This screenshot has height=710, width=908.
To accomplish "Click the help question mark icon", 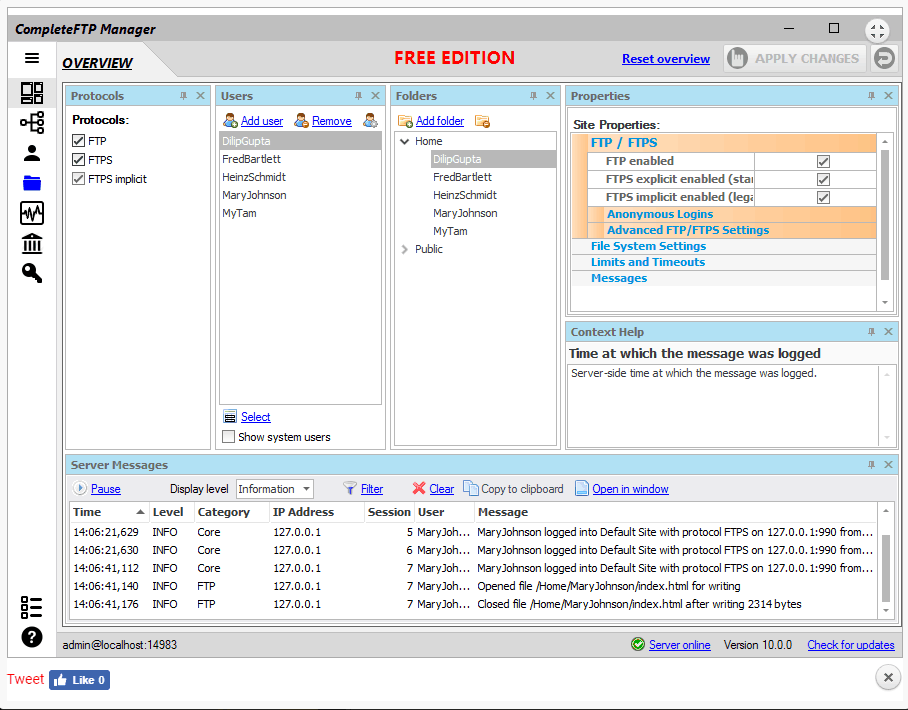I will 32,637.
